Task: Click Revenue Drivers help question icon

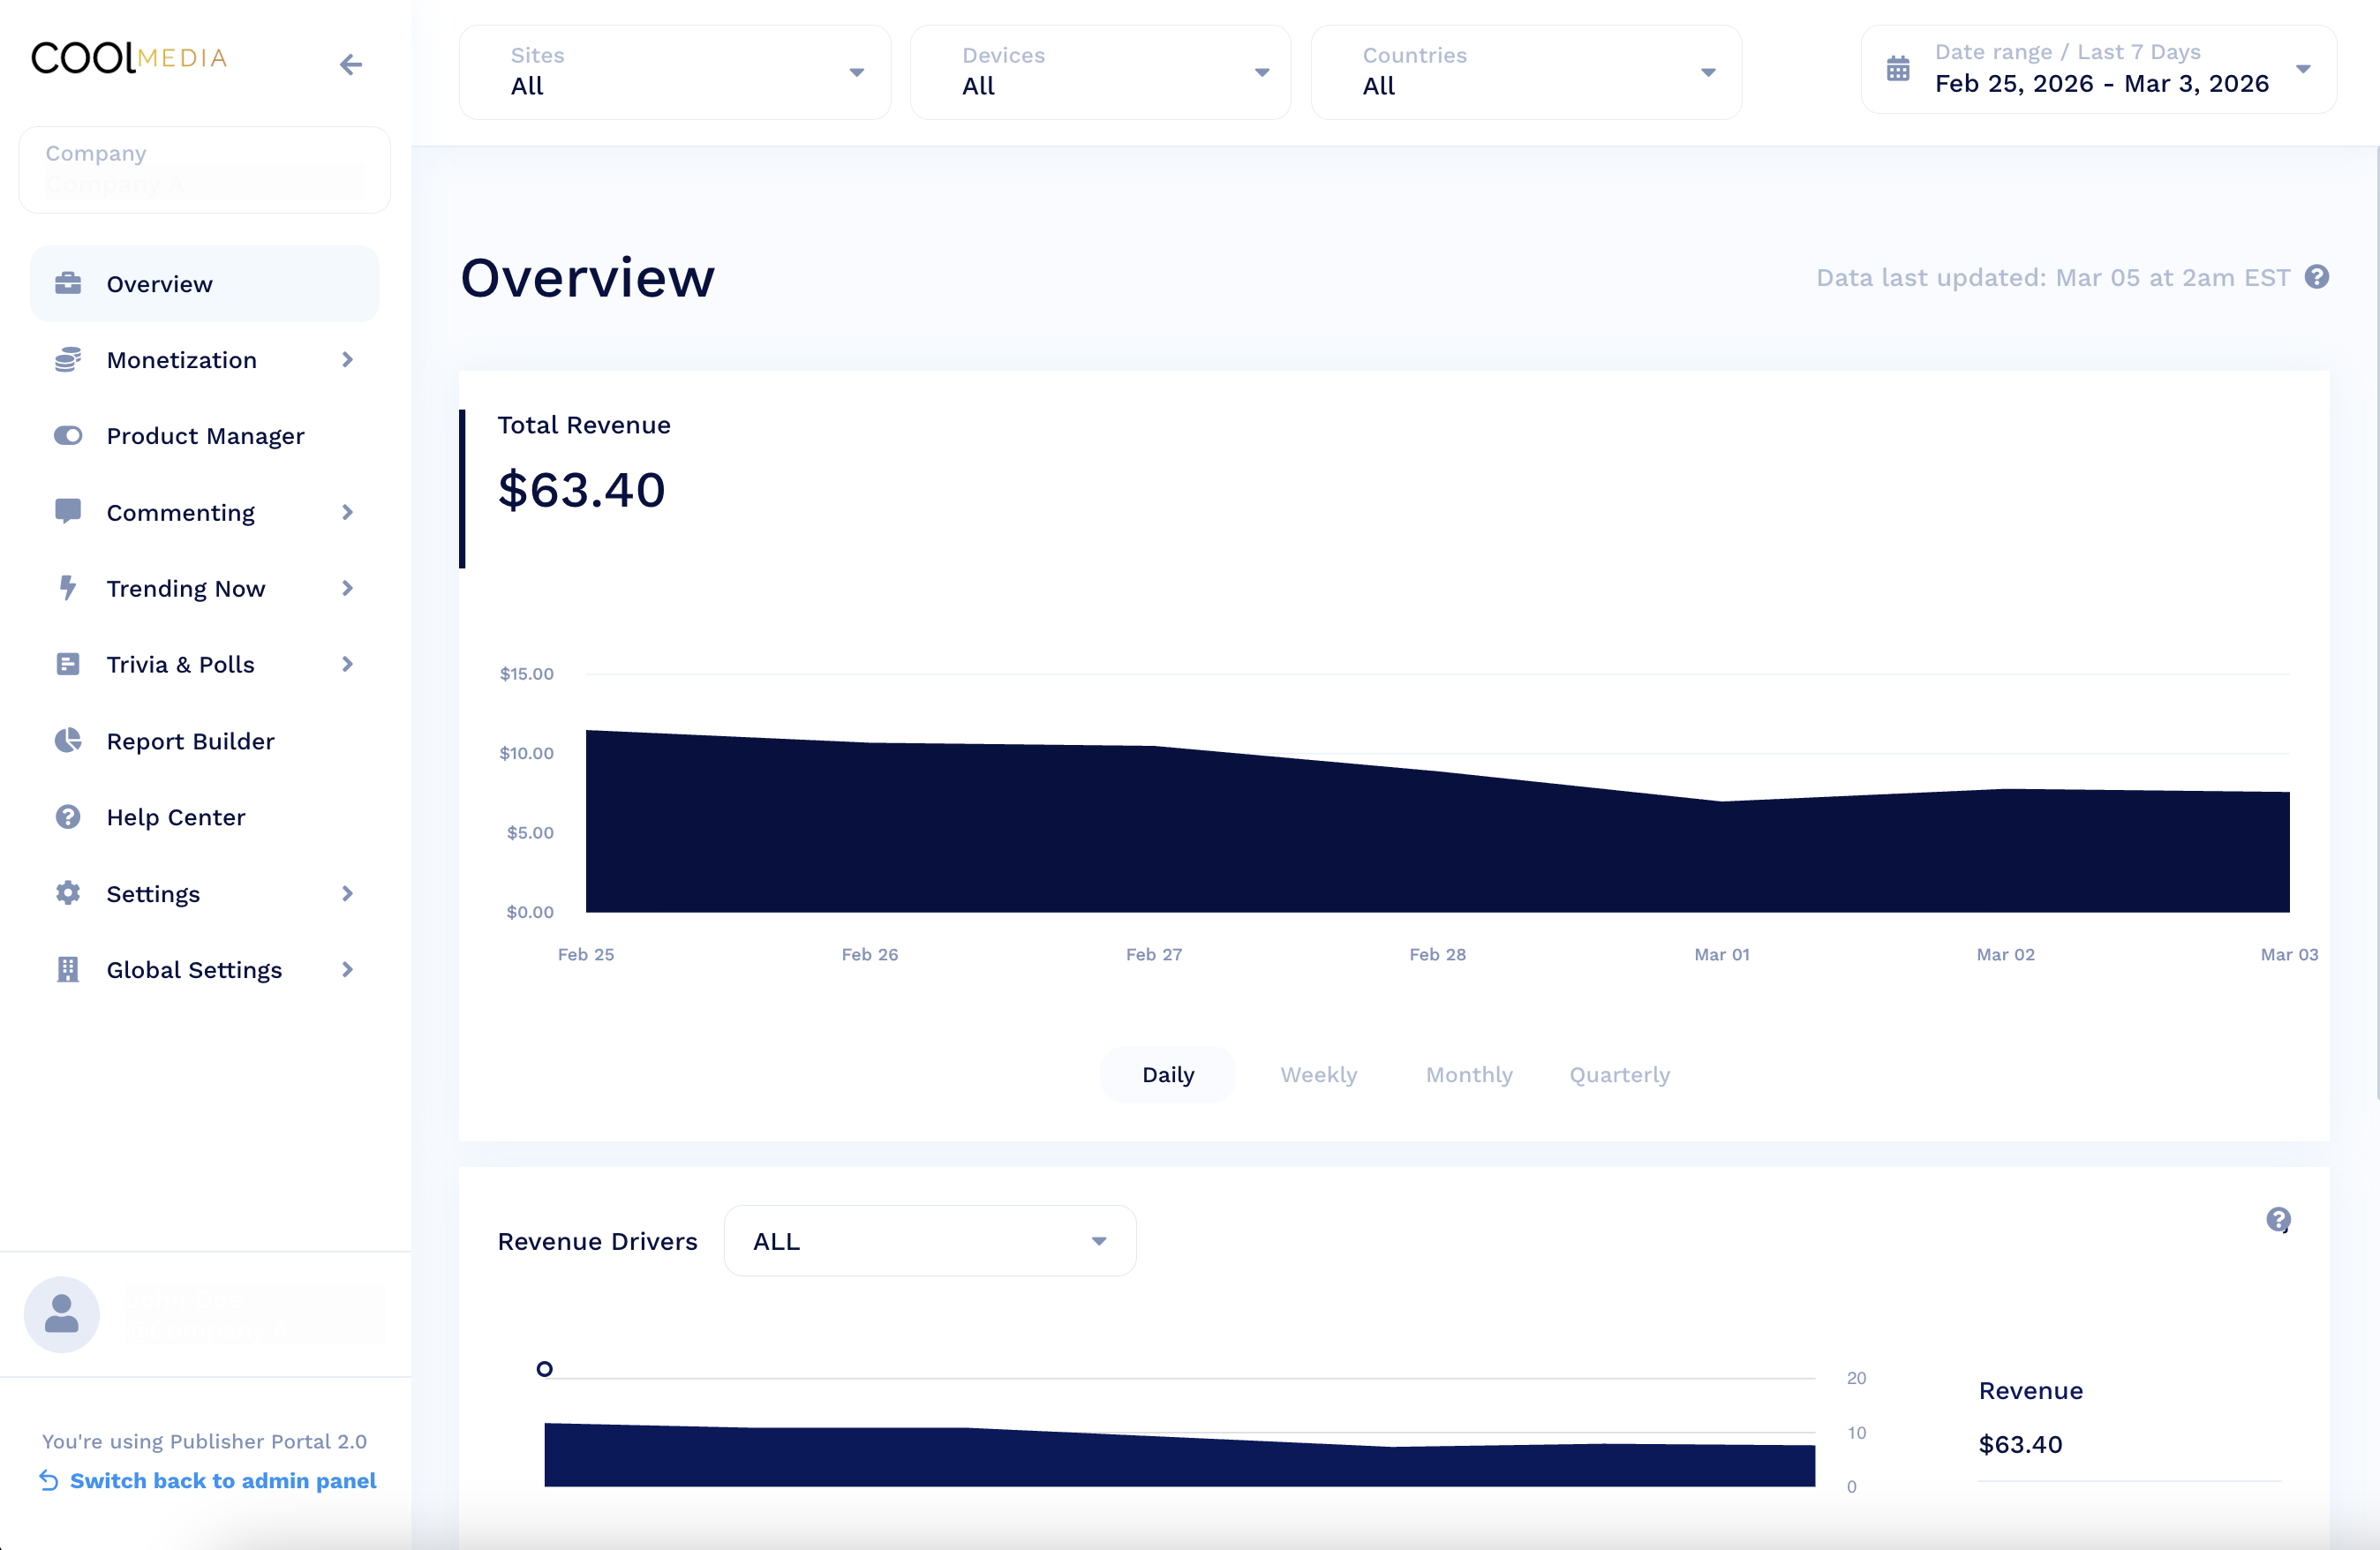Action: tap(2278, 1219)
